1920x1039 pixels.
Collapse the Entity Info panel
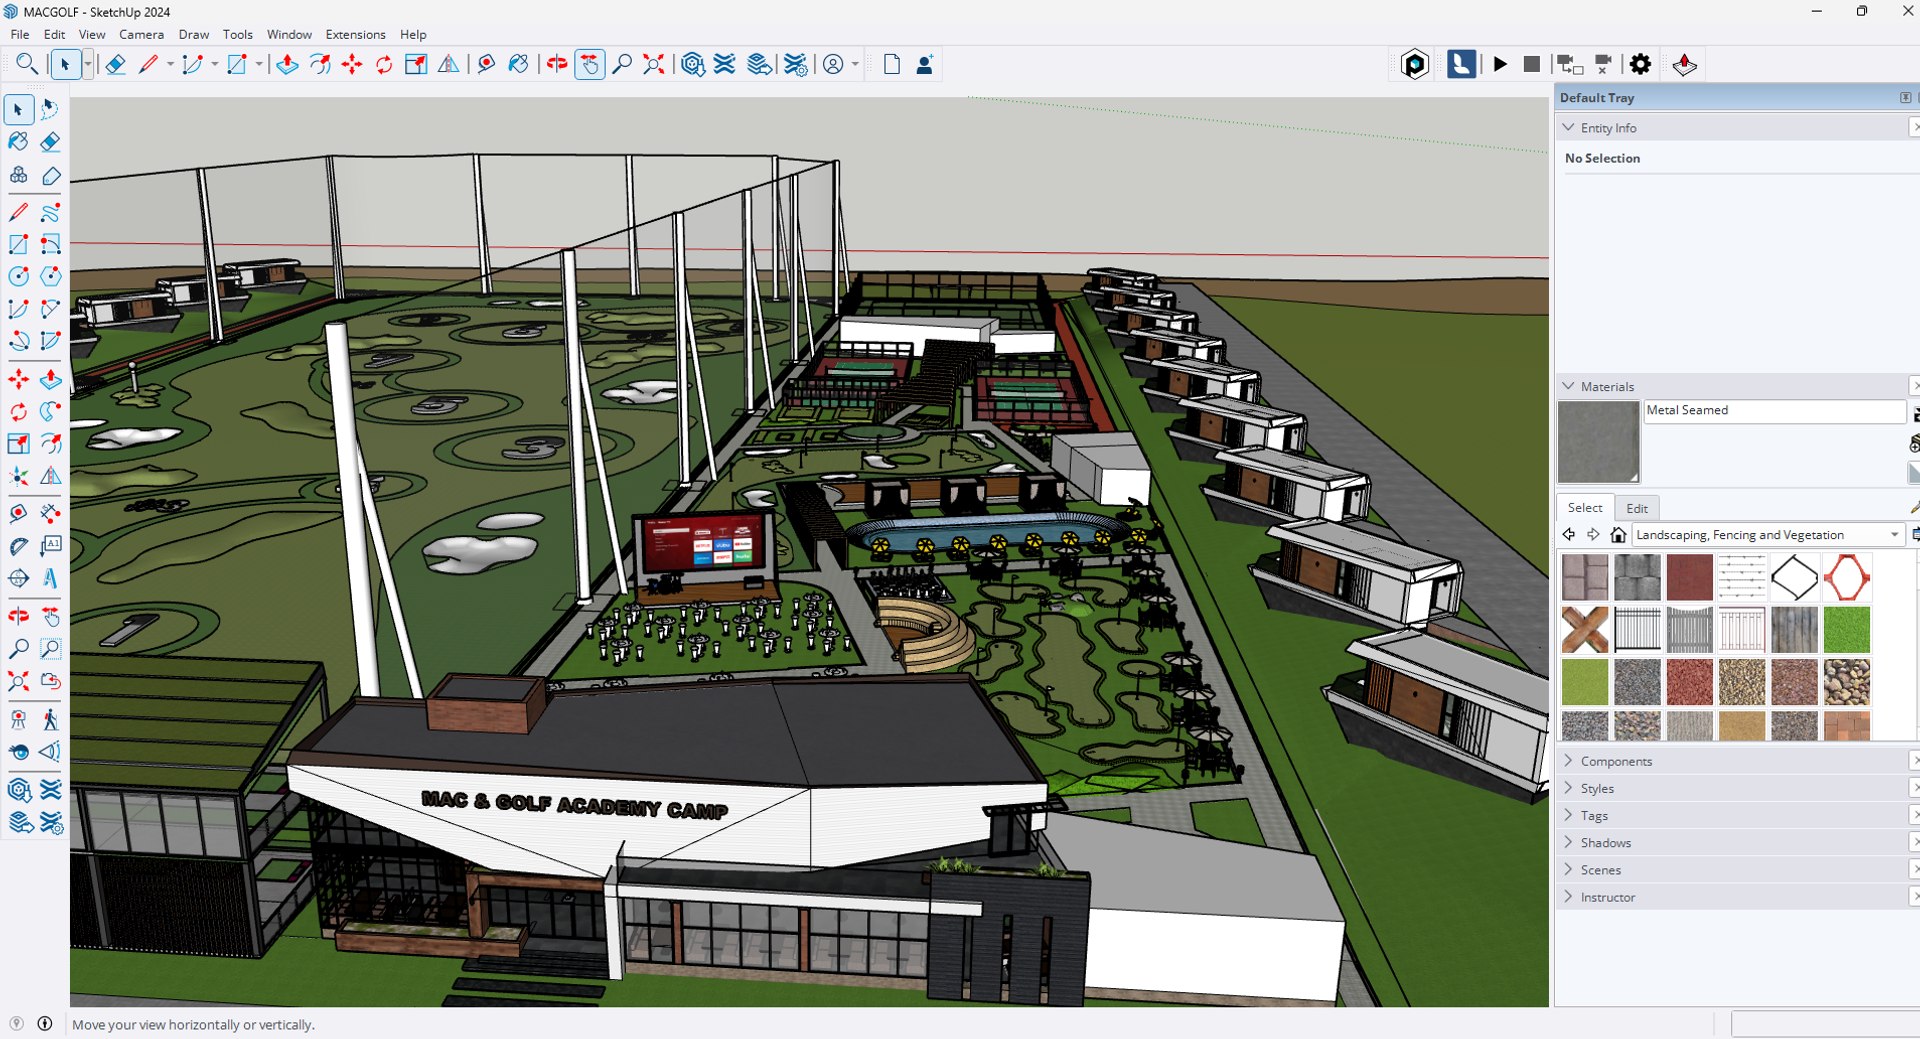coord(1568,128)
